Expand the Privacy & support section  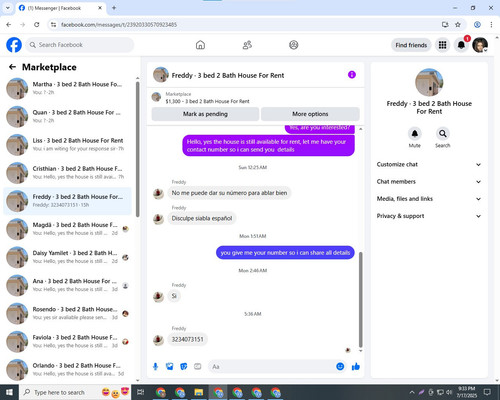(x=429, y=216)
